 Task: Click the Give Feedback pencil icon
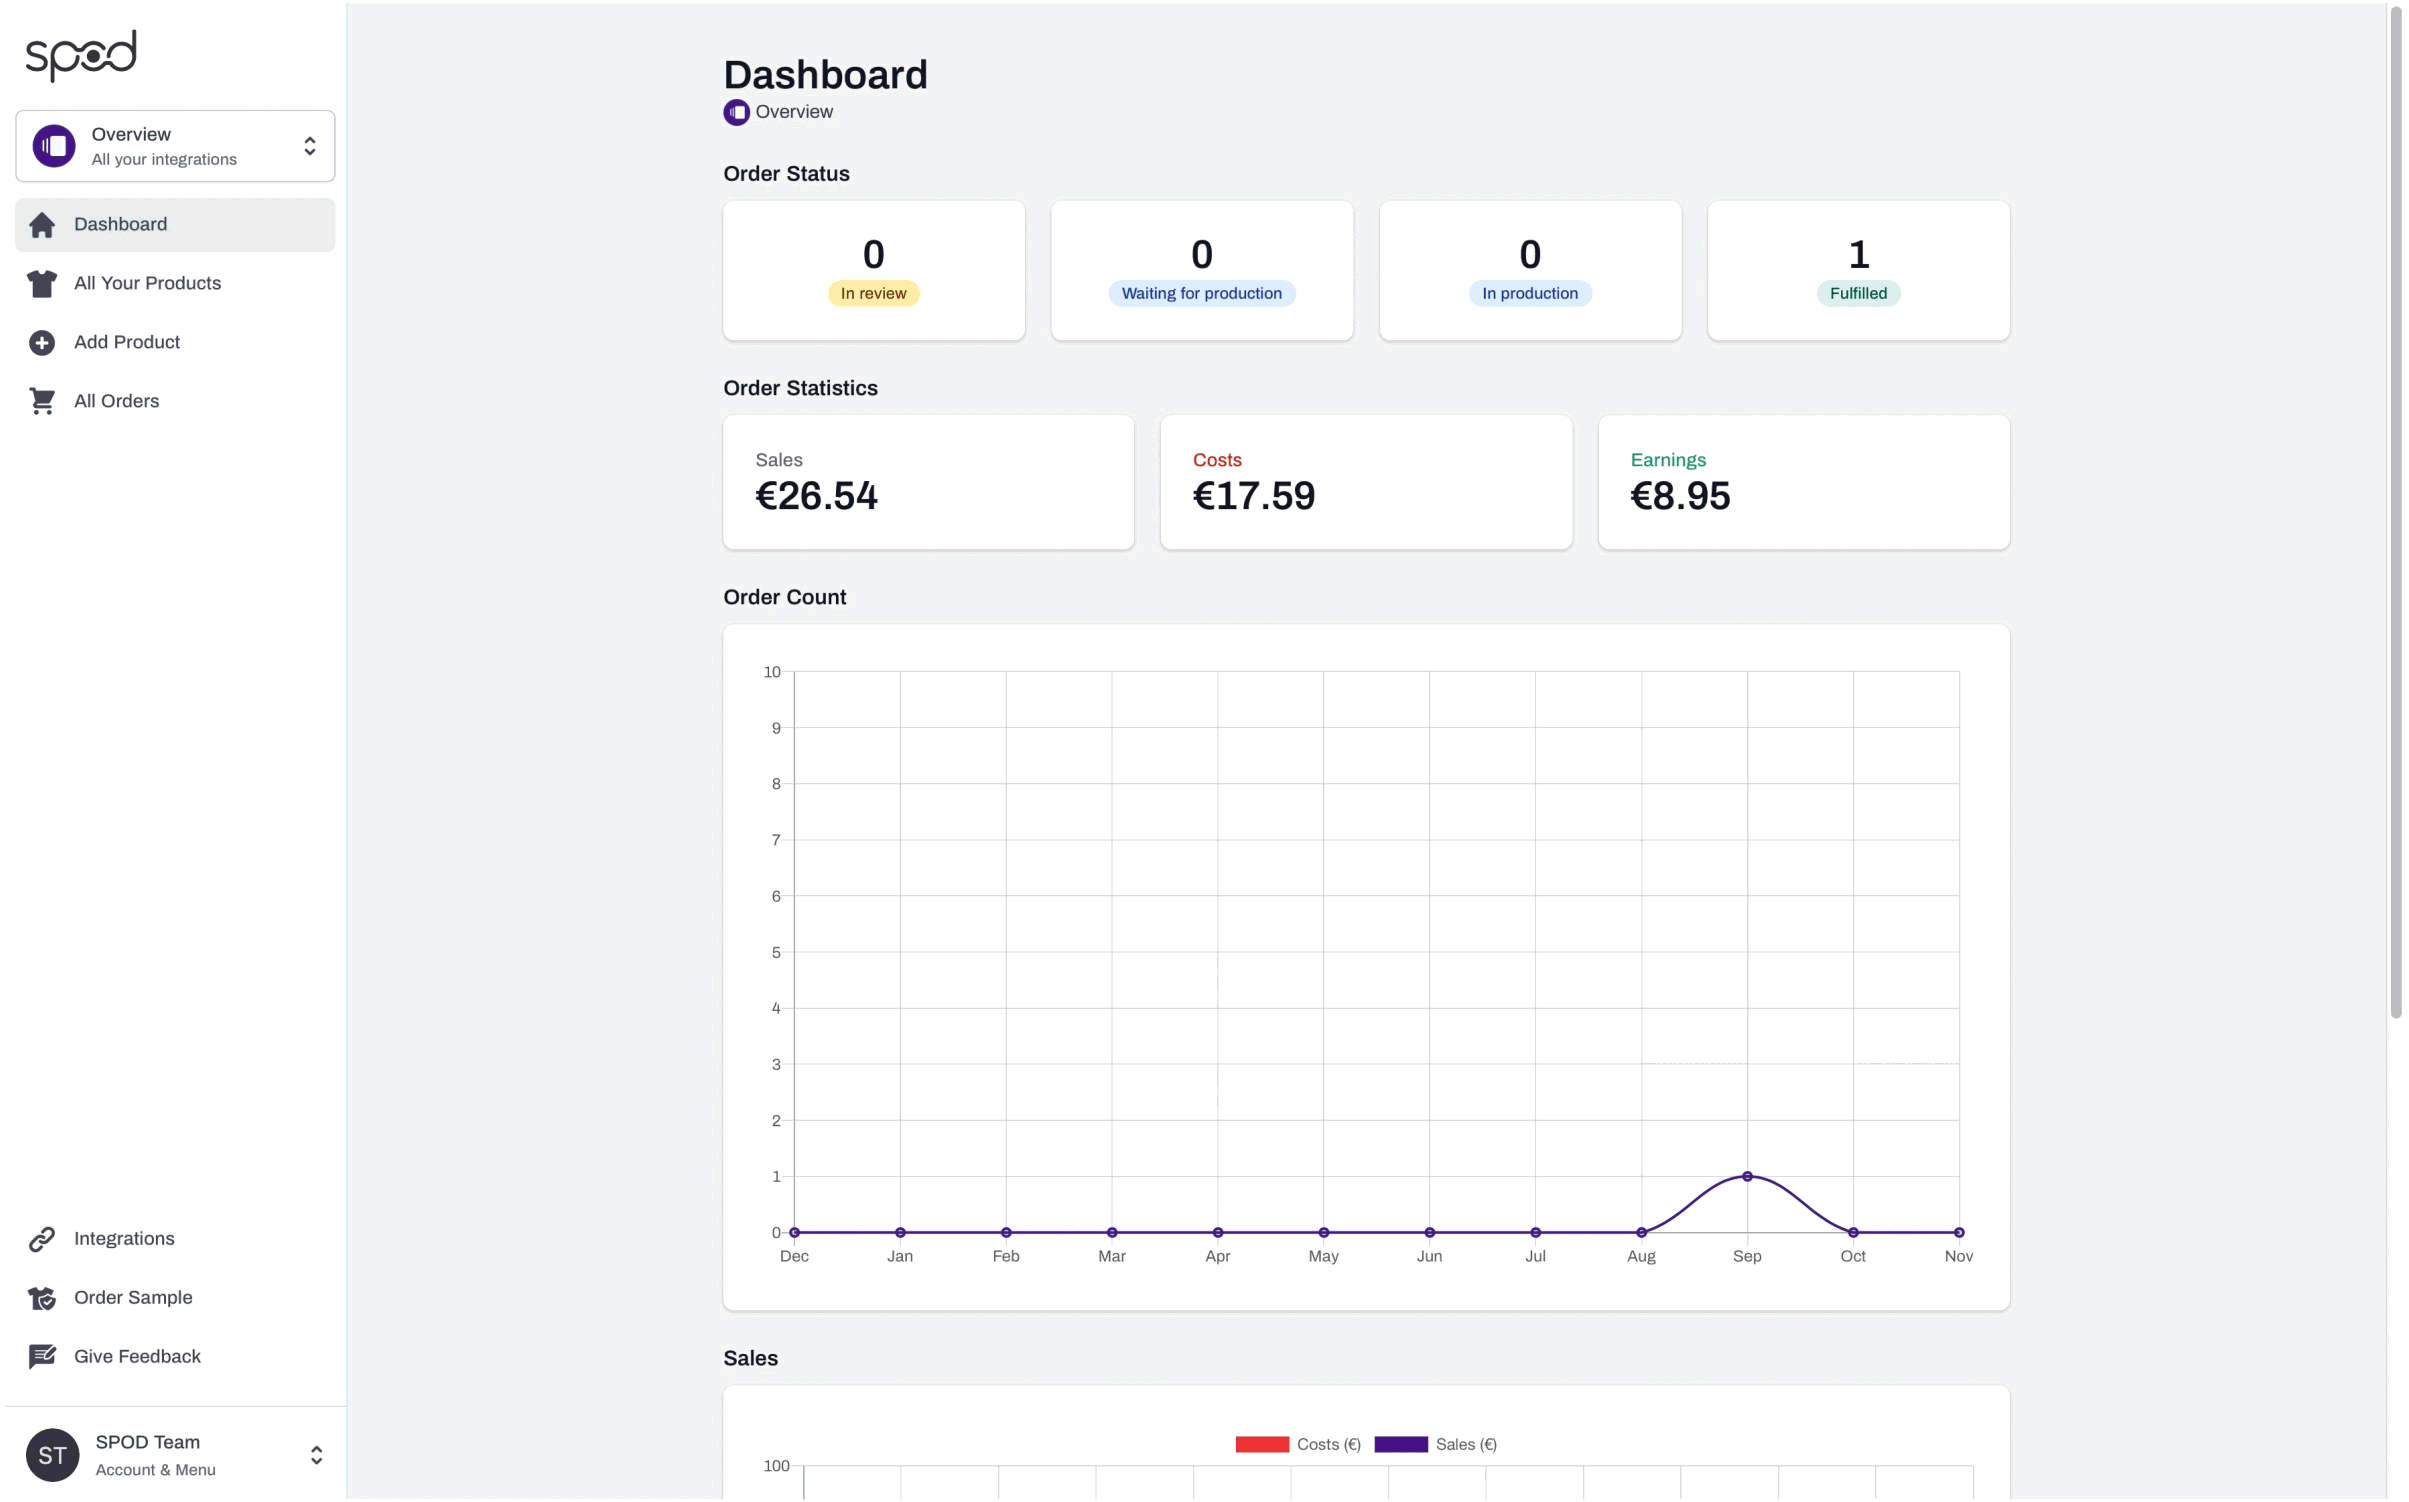[42, 1358]
